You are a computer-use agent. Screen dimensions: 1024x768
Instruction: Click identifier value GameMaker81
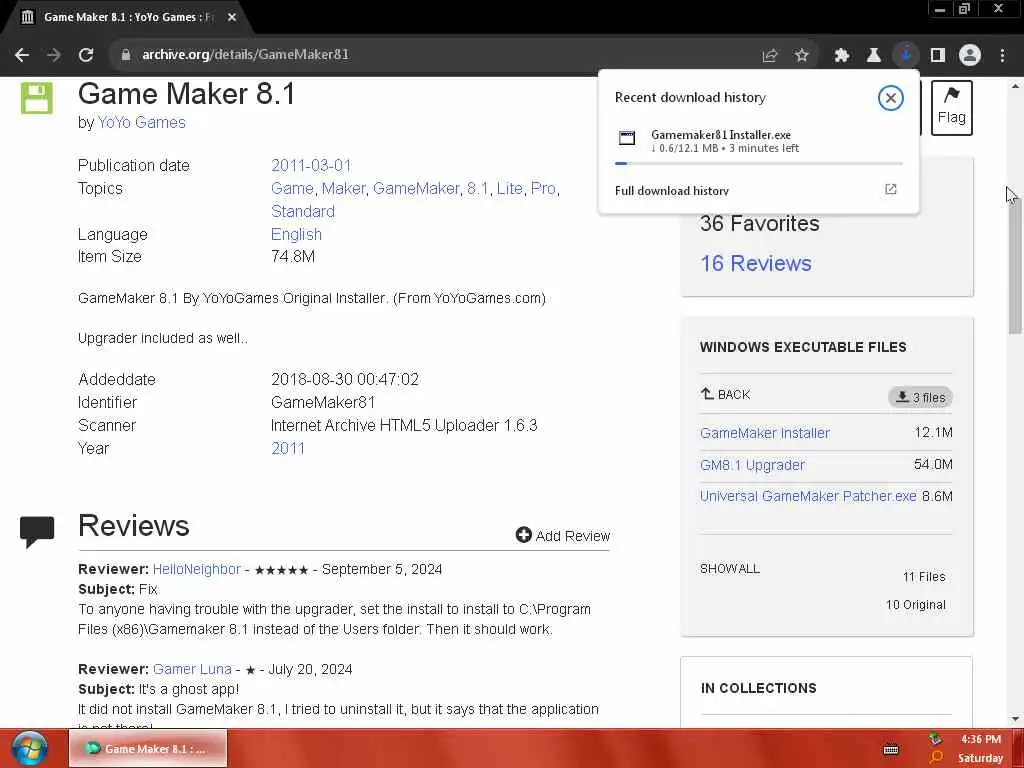point(323,402)
